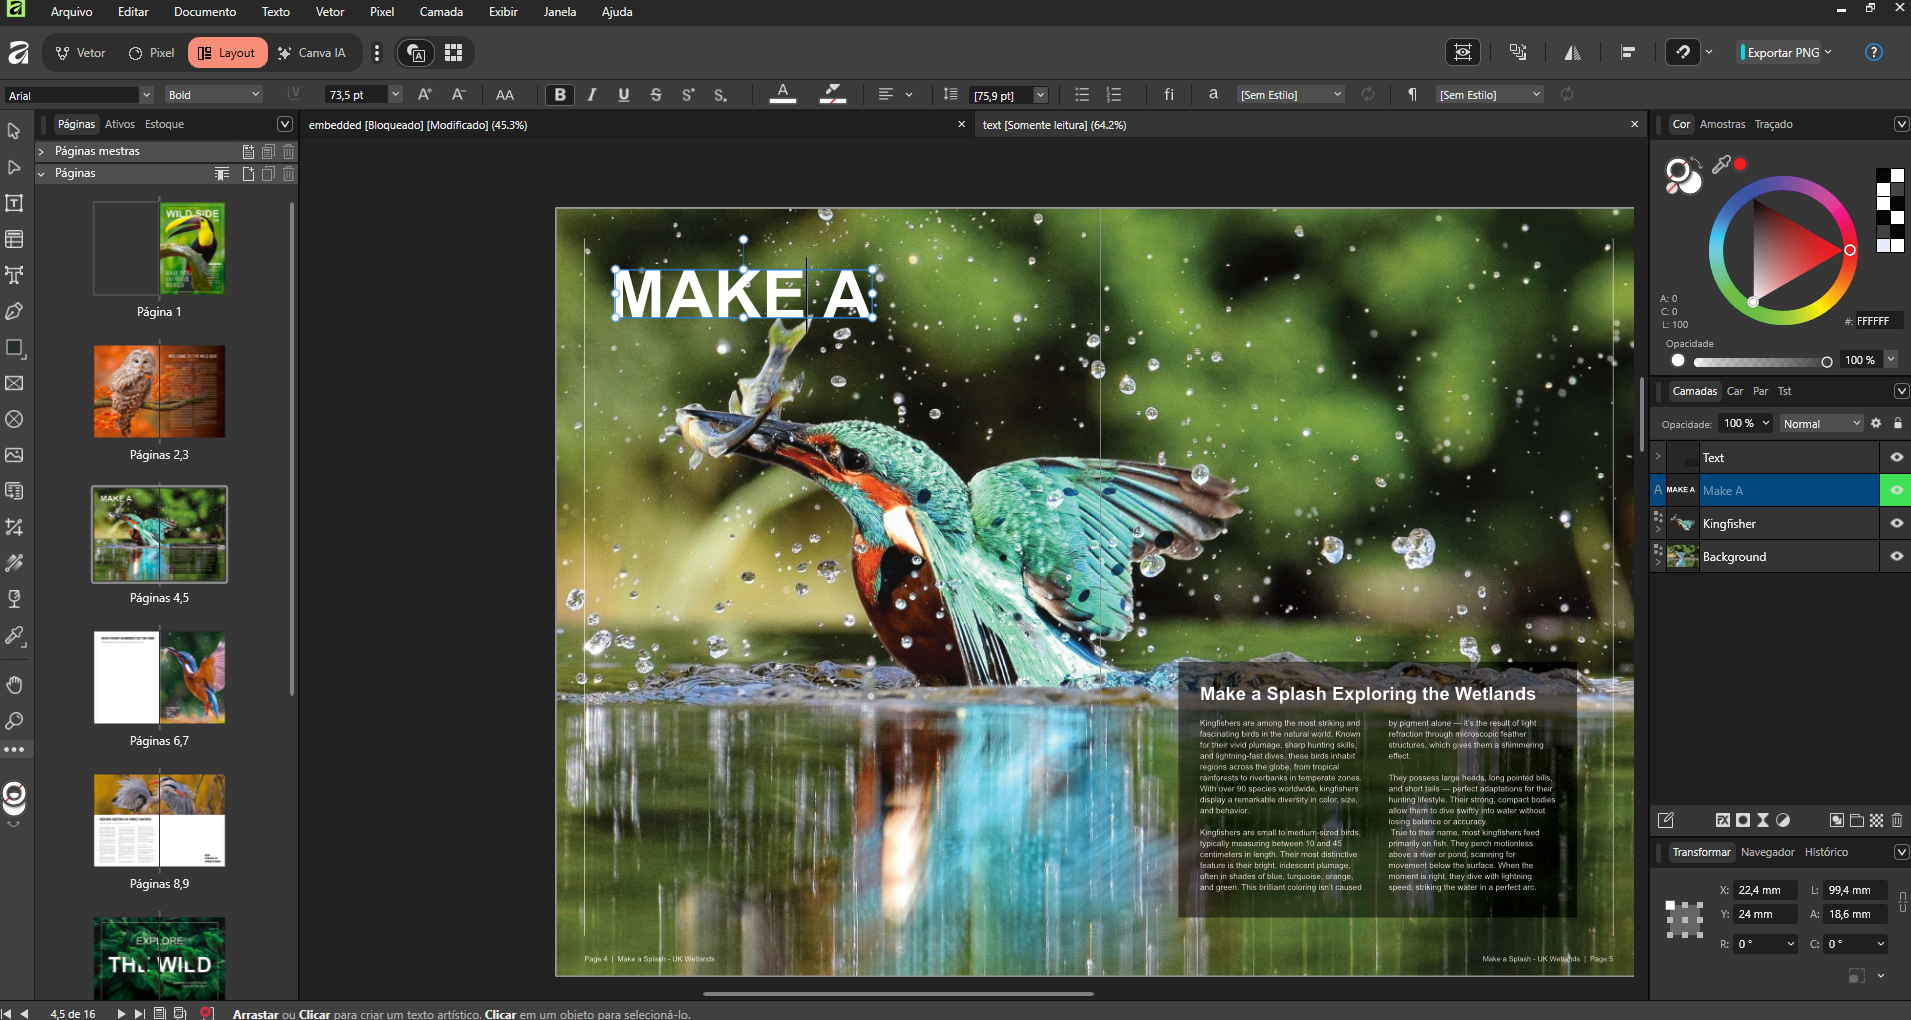Screen dimensions: 1911x1020
Task: Apply Italic formatting to text
Action: 592,95
